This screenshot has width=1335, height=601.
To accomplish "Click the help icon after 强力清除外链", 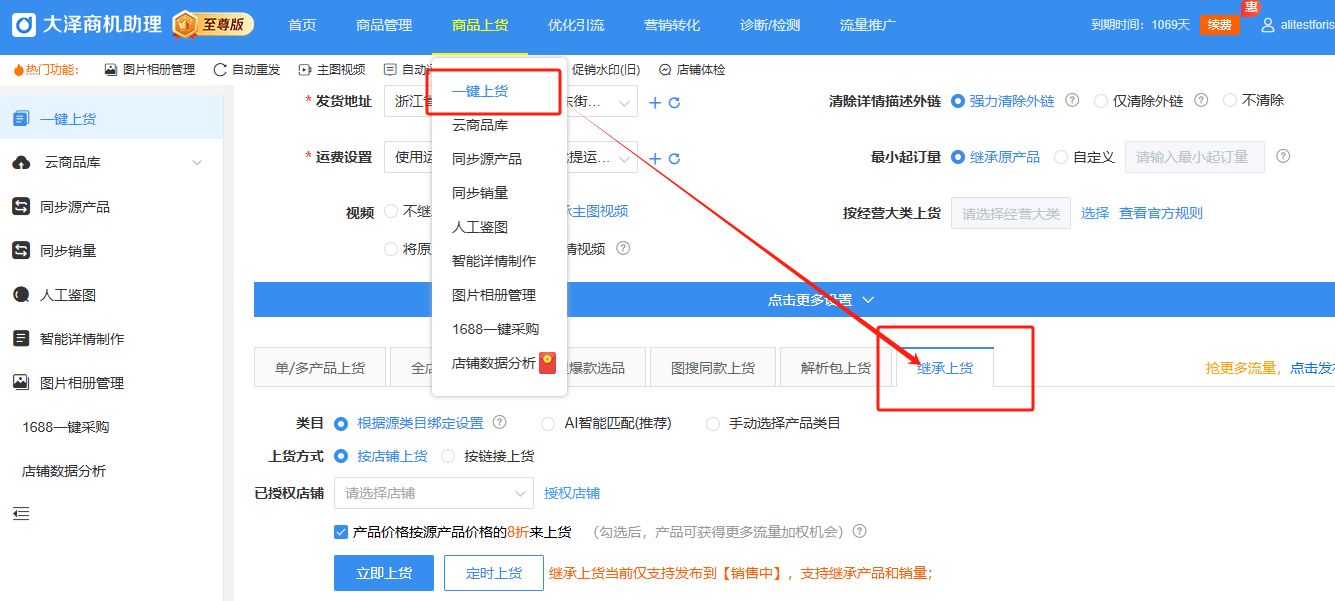I will [1072, 101].
